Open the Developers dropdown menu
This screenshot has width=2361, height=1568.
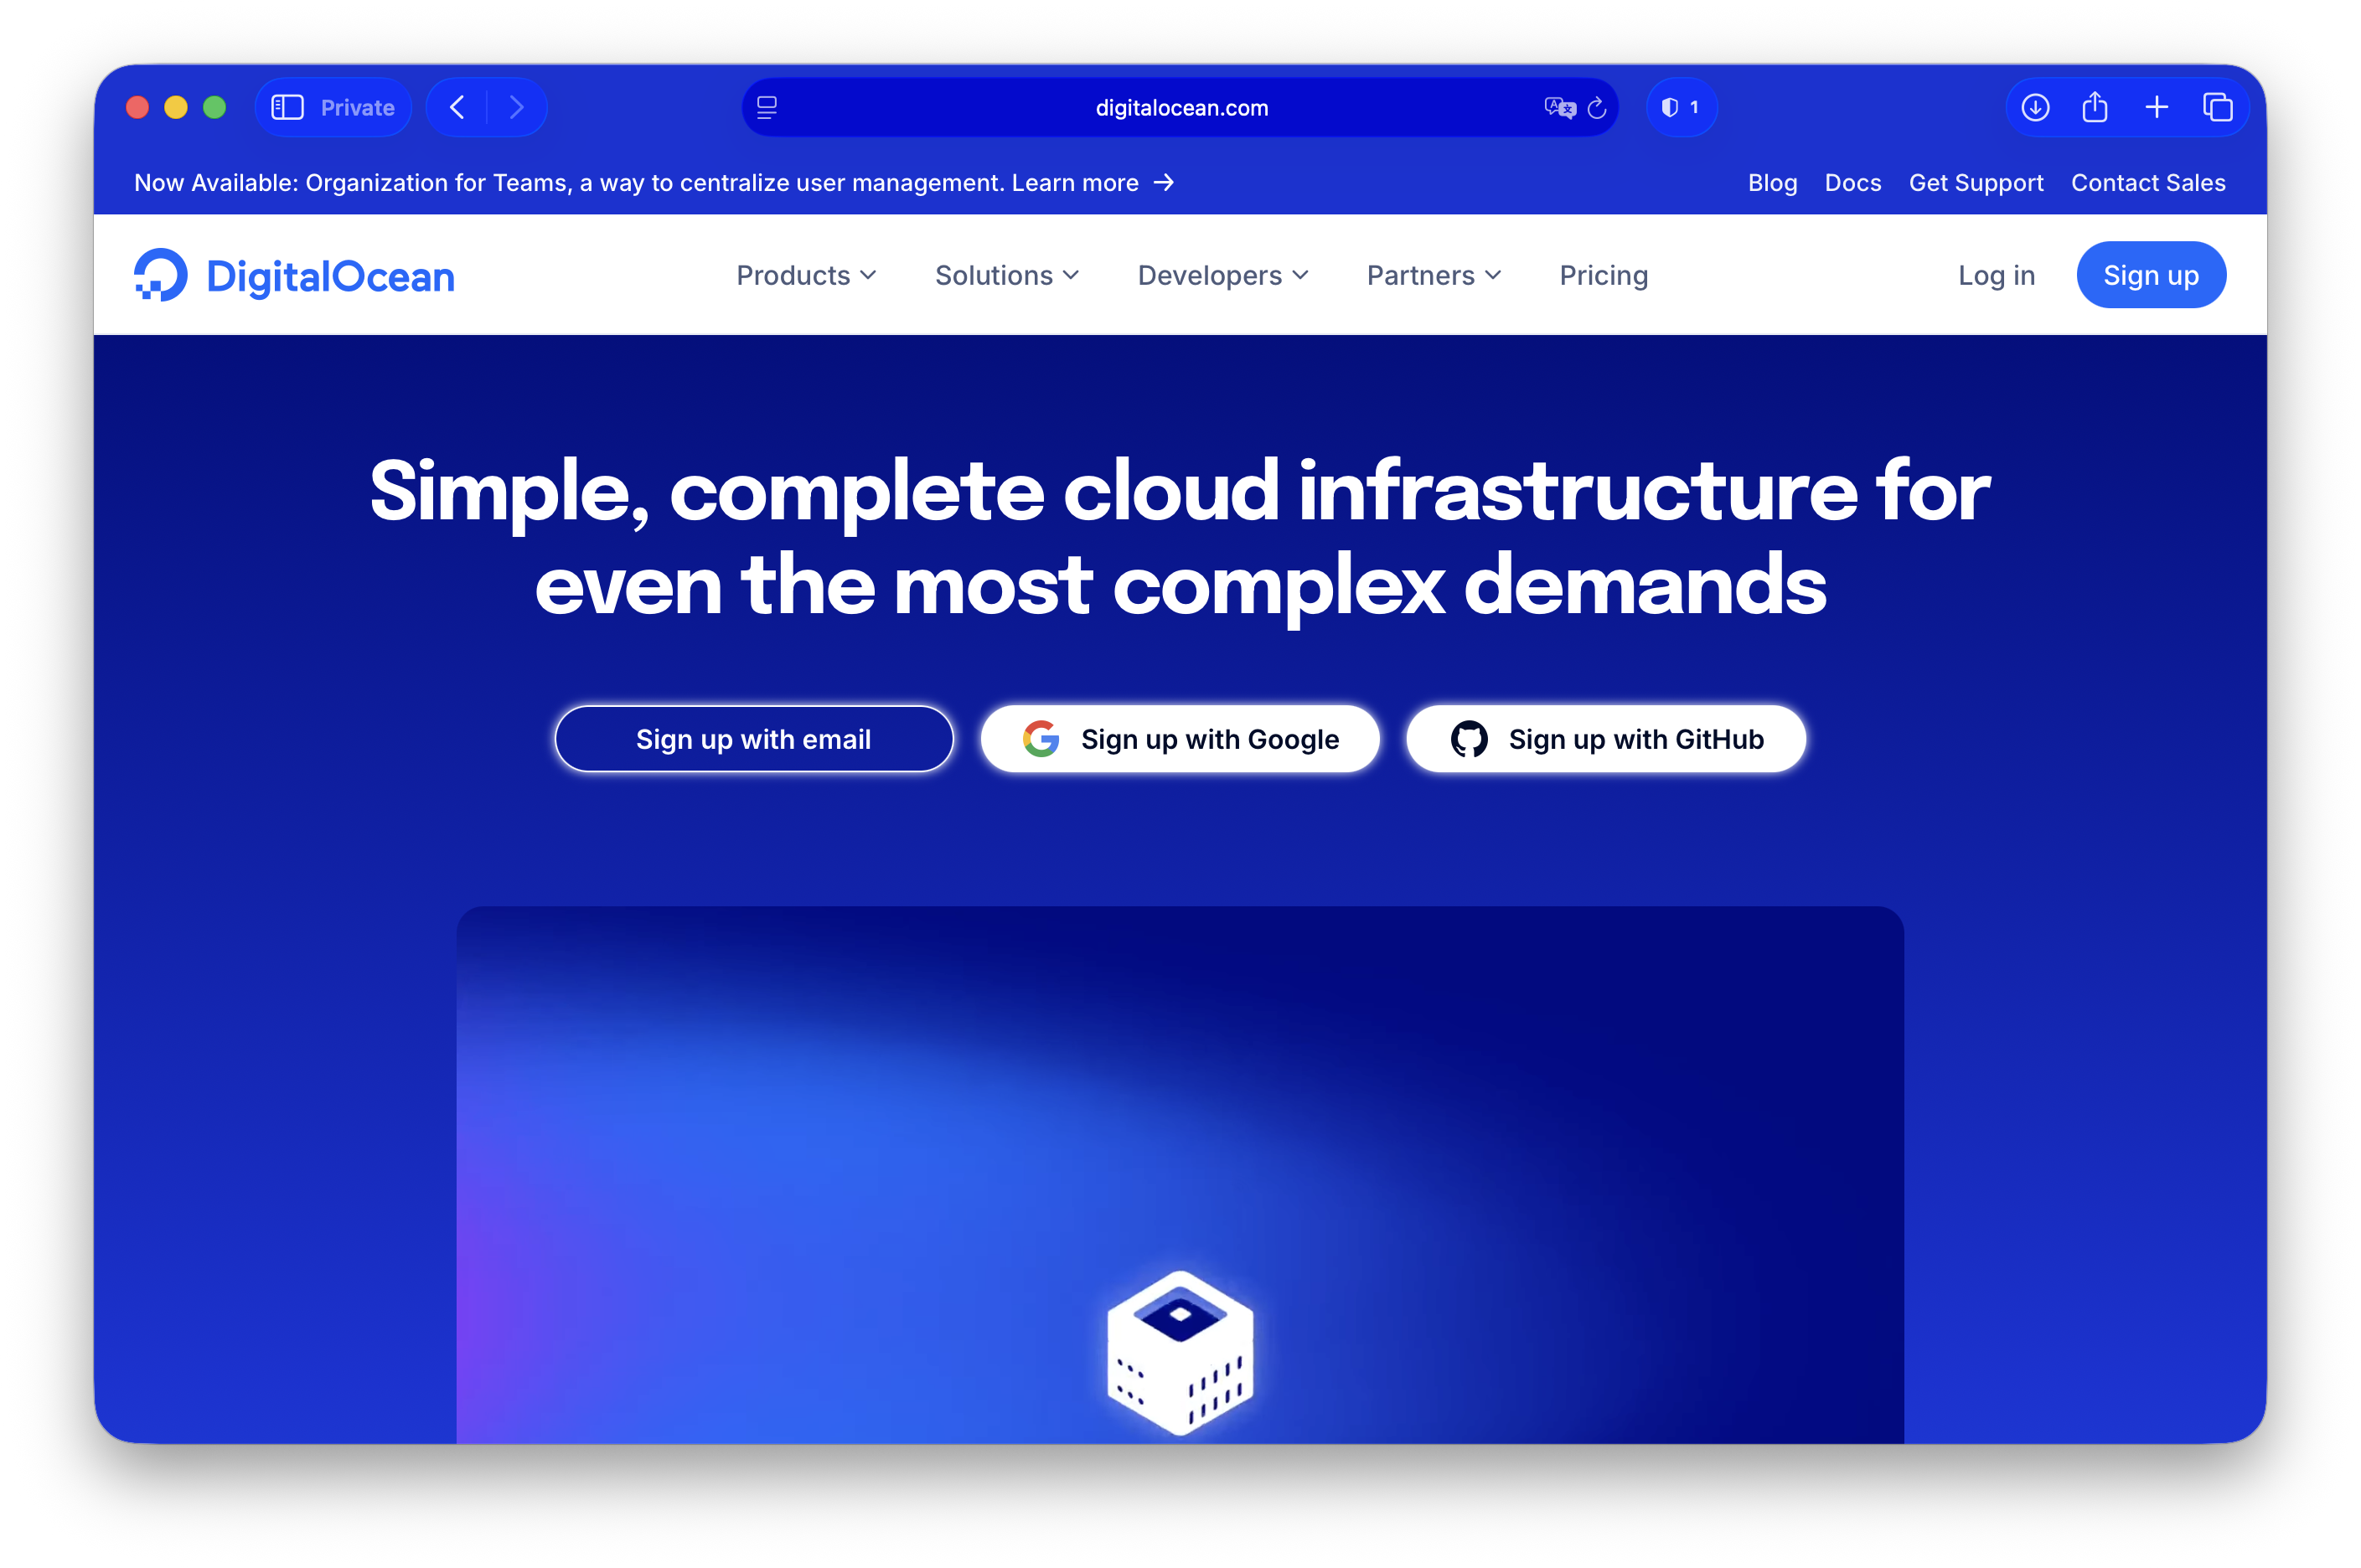[1222, 275]
